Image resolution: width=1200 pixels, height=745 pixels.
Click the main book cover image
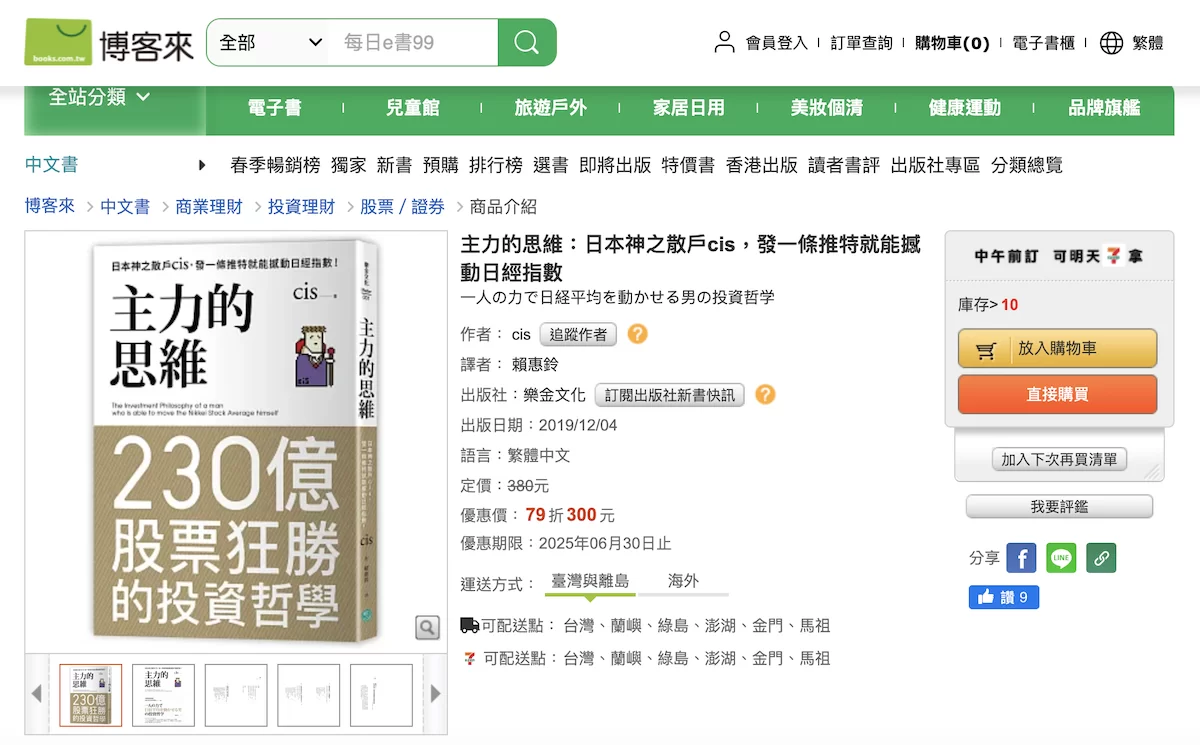236,440
